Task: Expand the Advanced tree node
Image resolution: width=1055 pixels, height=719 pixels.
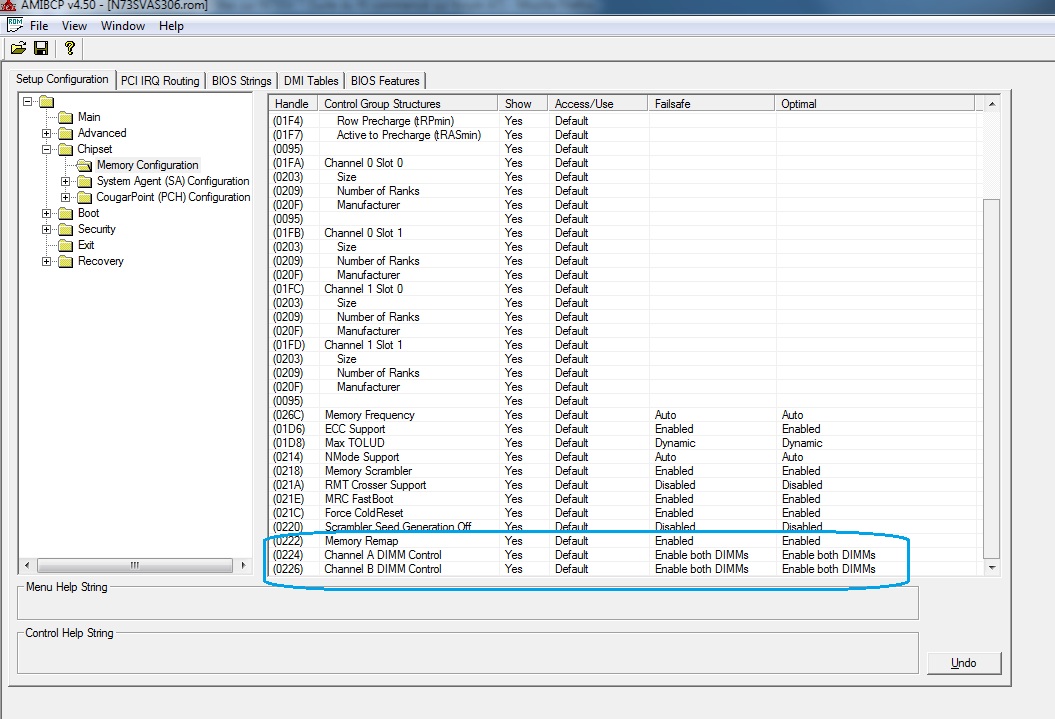Action: pos(47,133)
